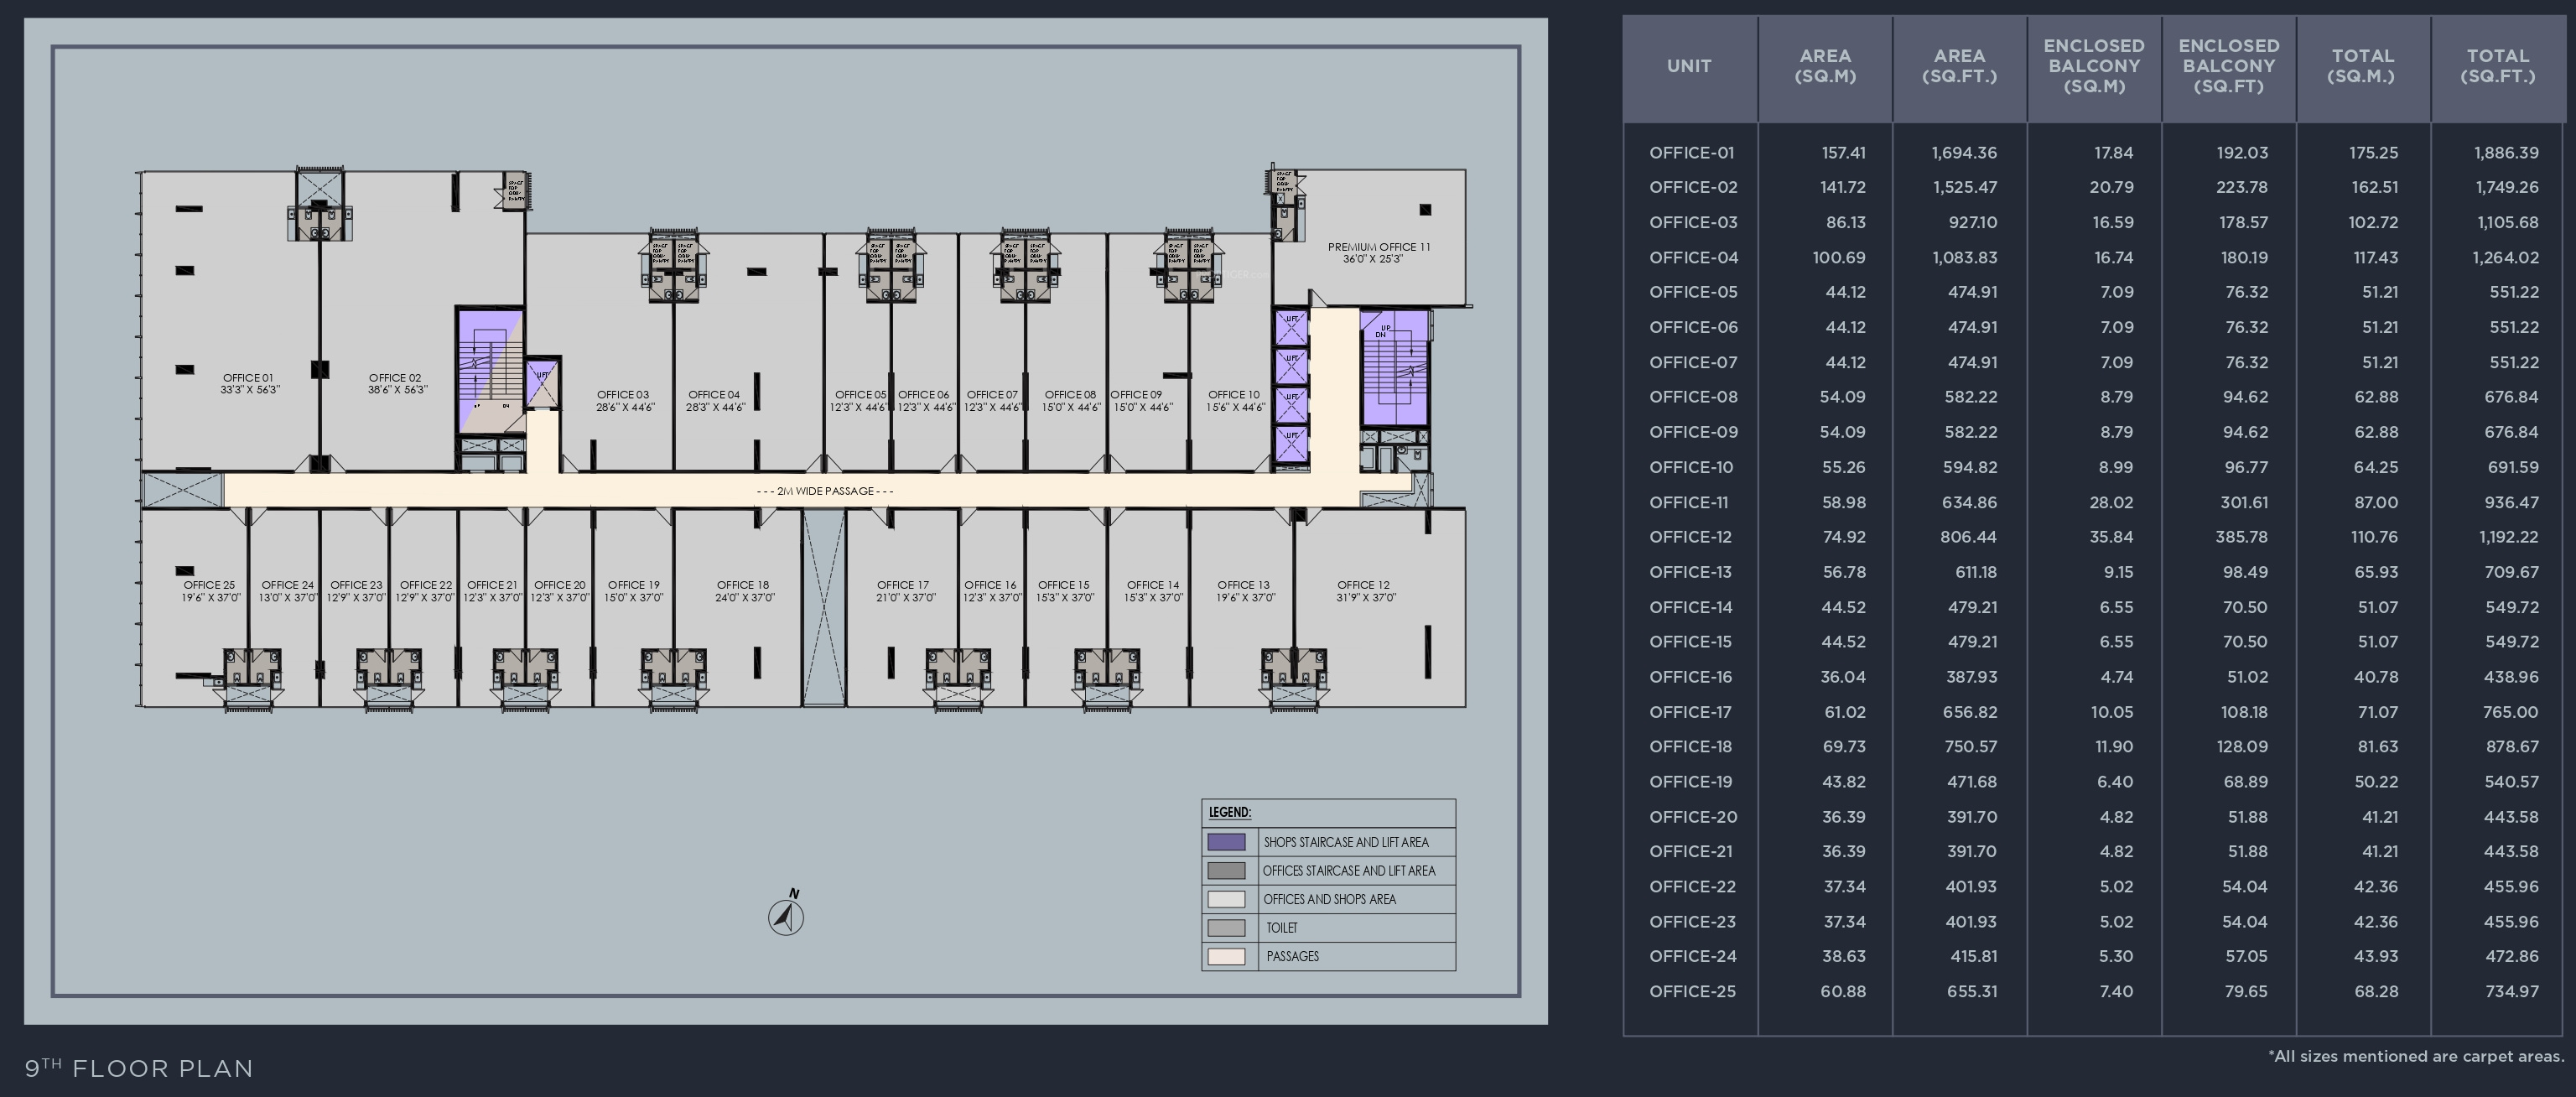
Task: Click the TOTAL (SQ.FT.) column header
Action: 2497,66
